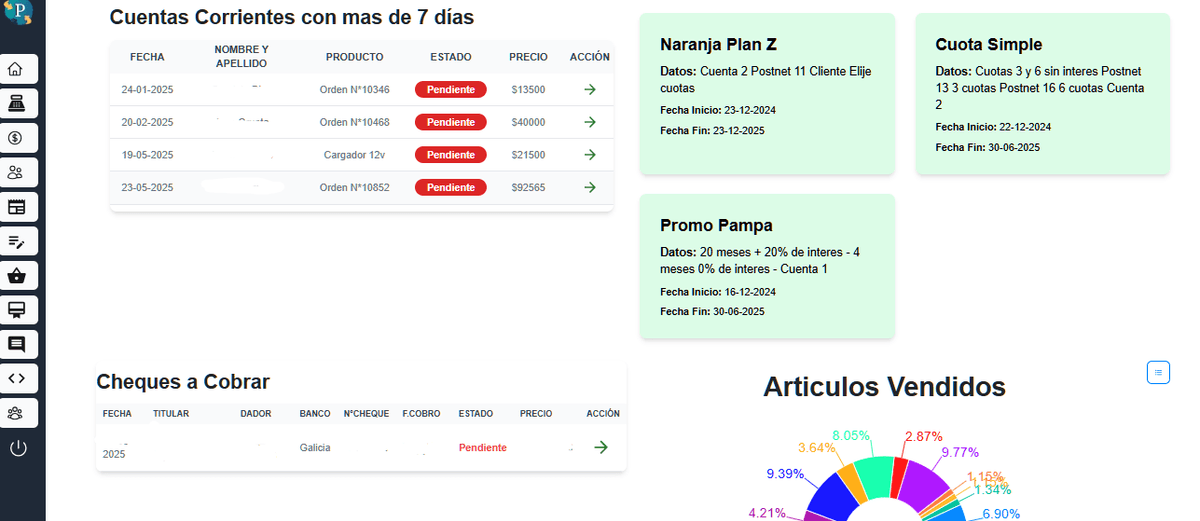Click arrow action for the Galicia cheque
Viewport: 1200px width, 521px height.
point(601,447)
